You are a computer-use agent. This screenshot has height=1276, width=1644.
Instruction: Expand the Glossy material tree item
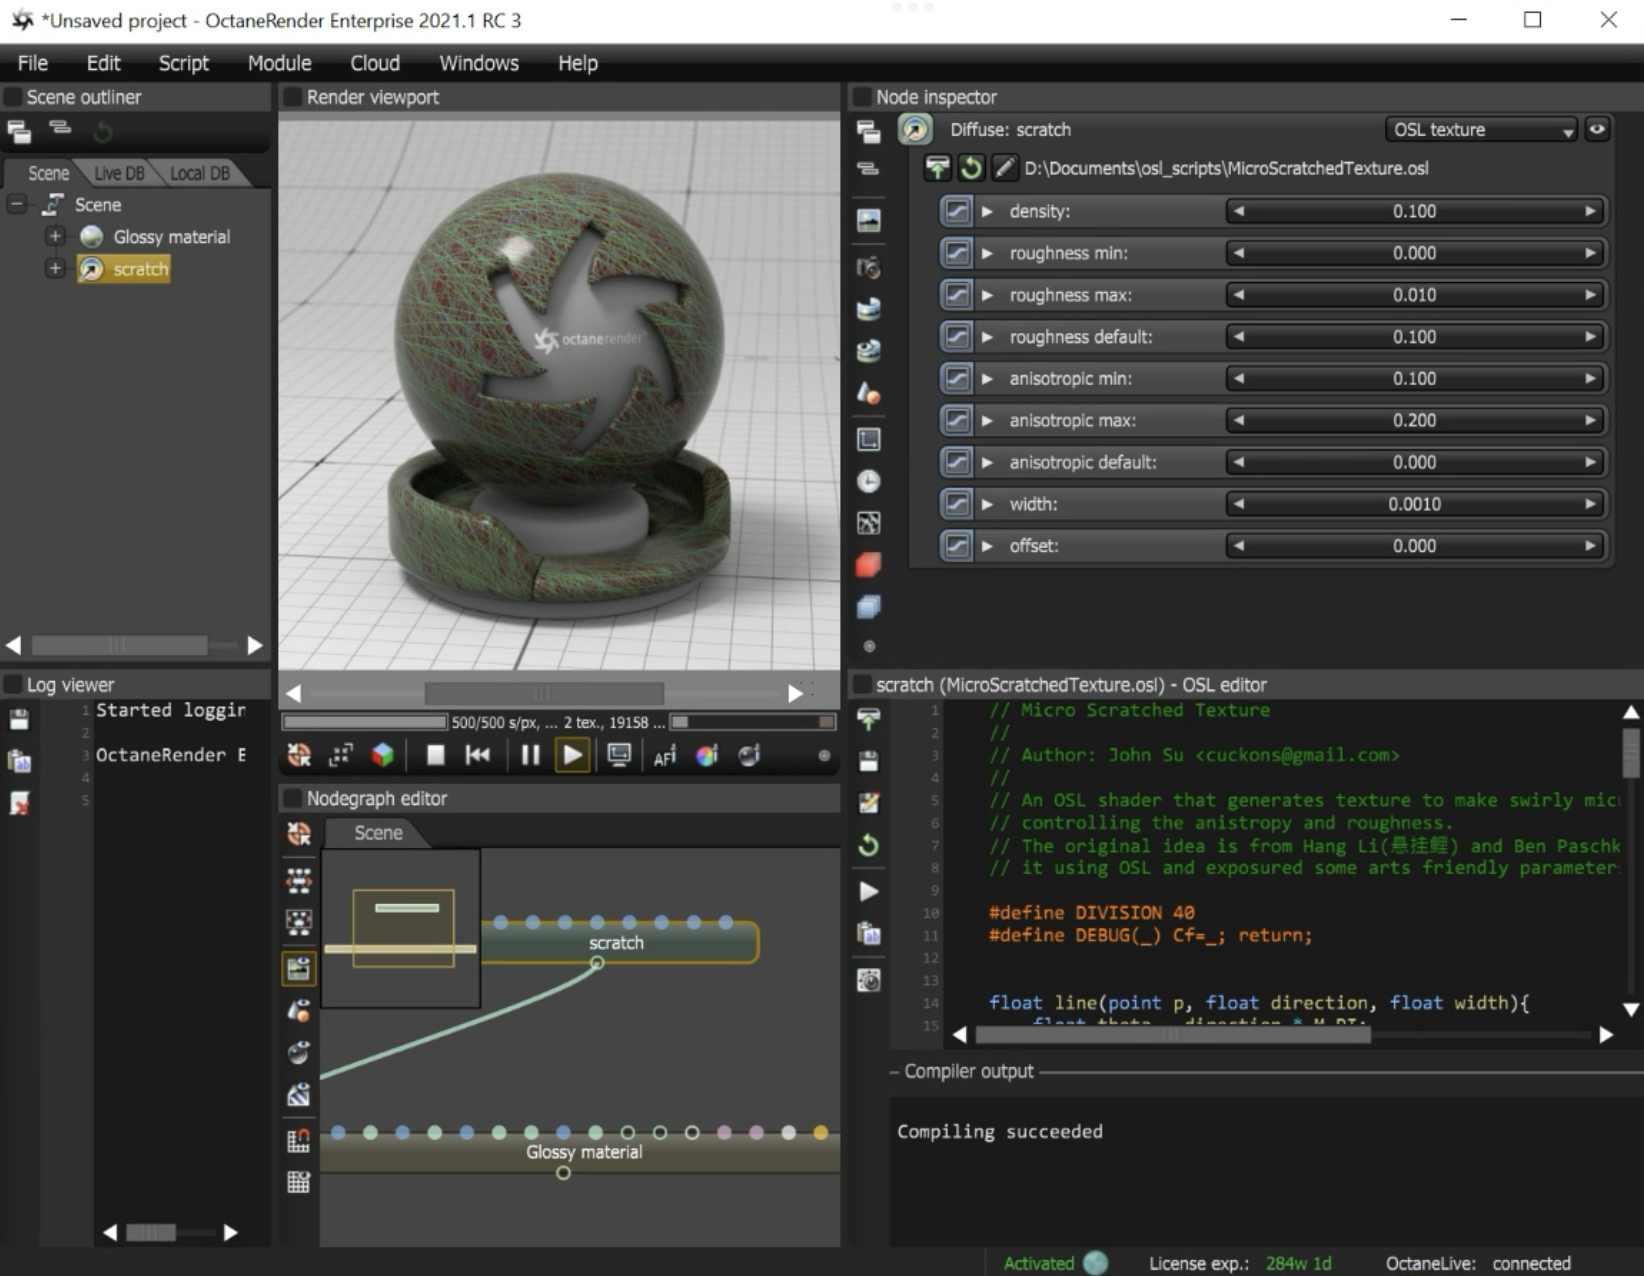coord(55,237)
